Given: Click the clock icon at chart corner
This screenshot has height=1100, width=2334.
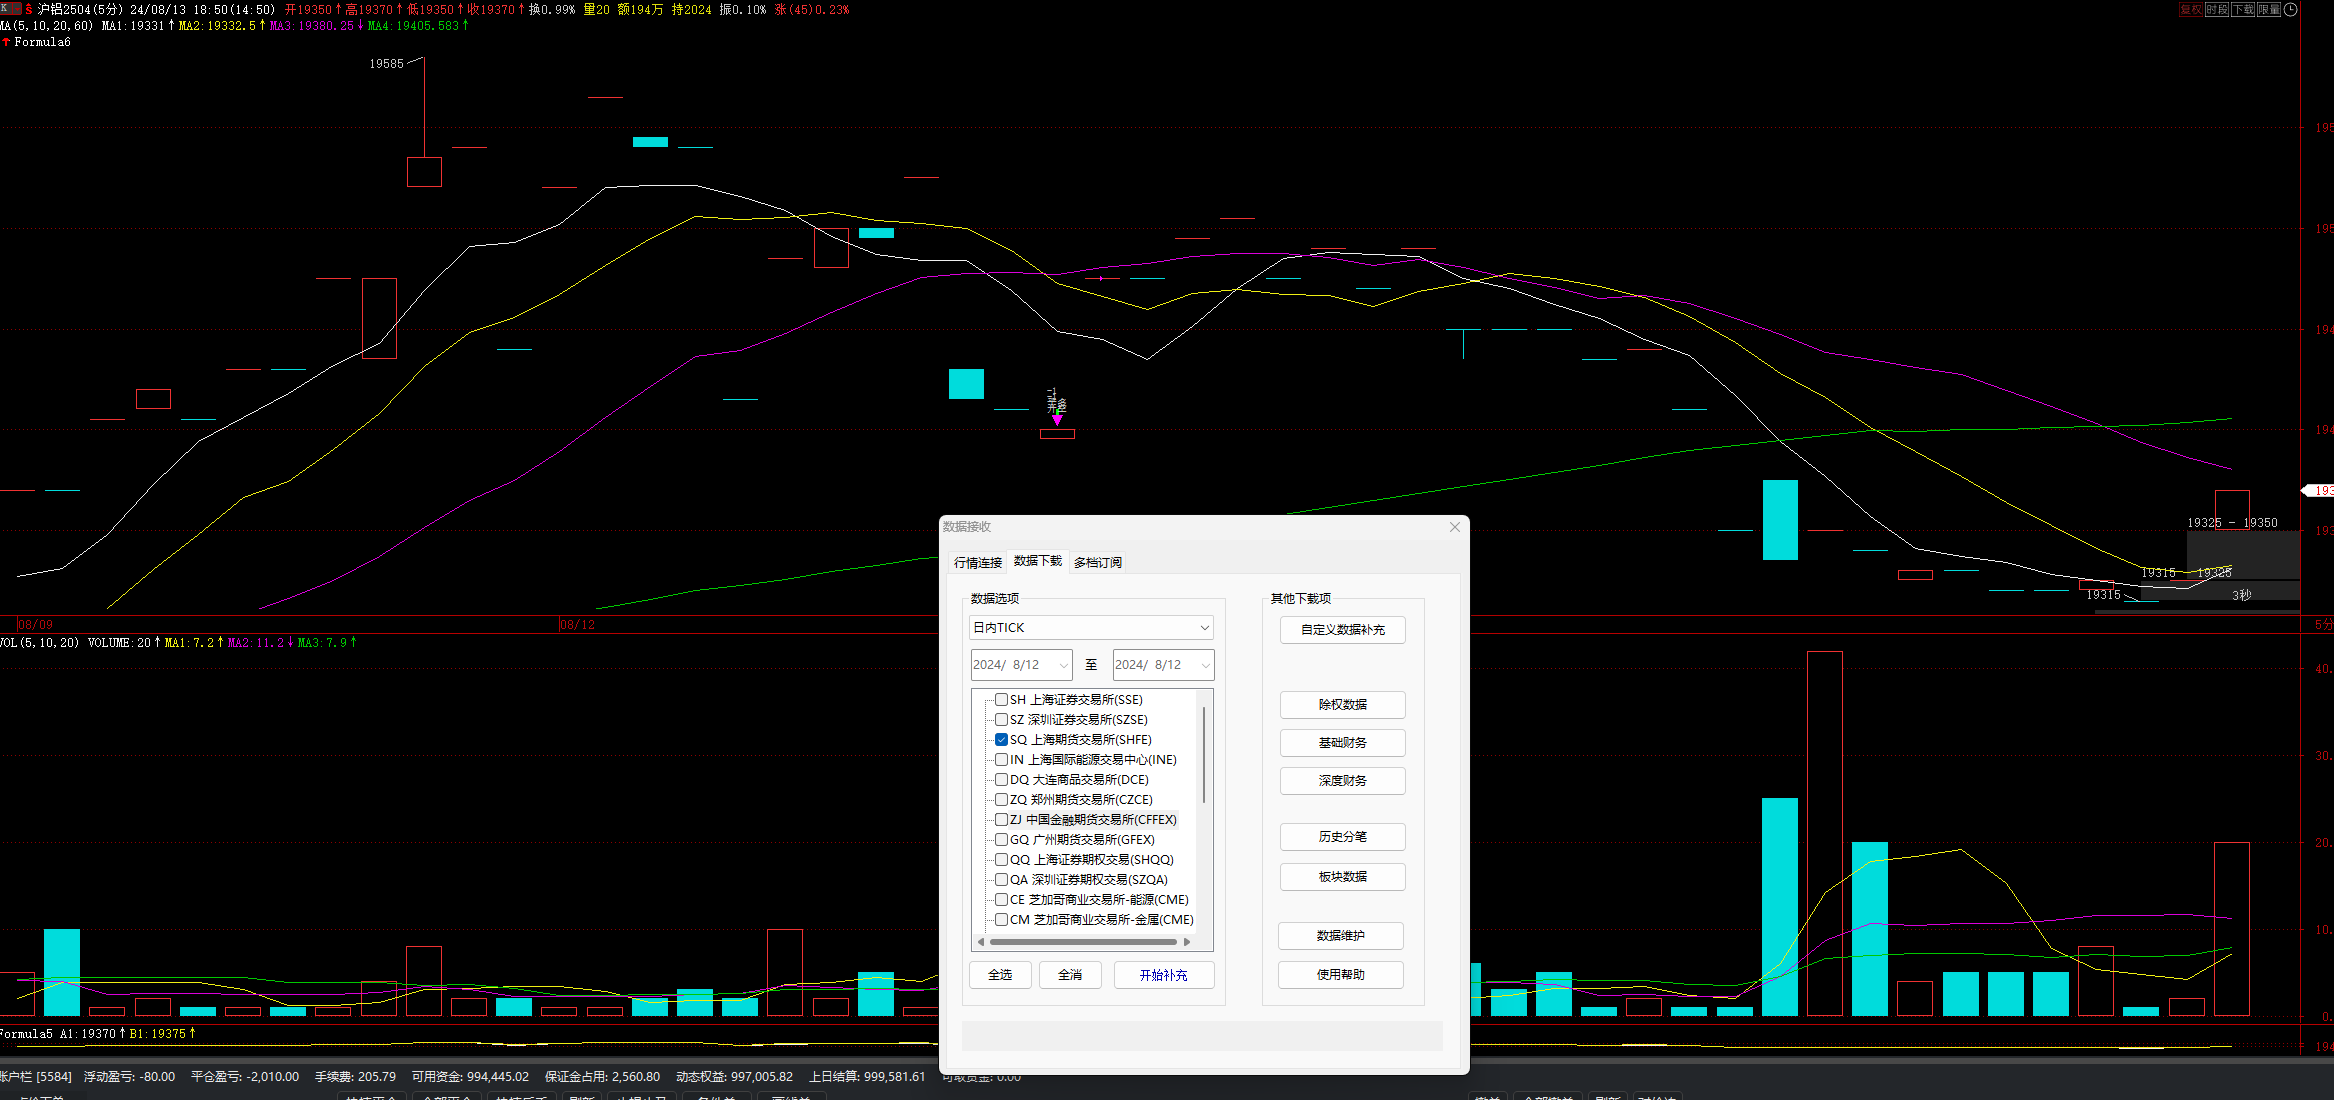Looking at the screenshot, I should point(2291,9).
